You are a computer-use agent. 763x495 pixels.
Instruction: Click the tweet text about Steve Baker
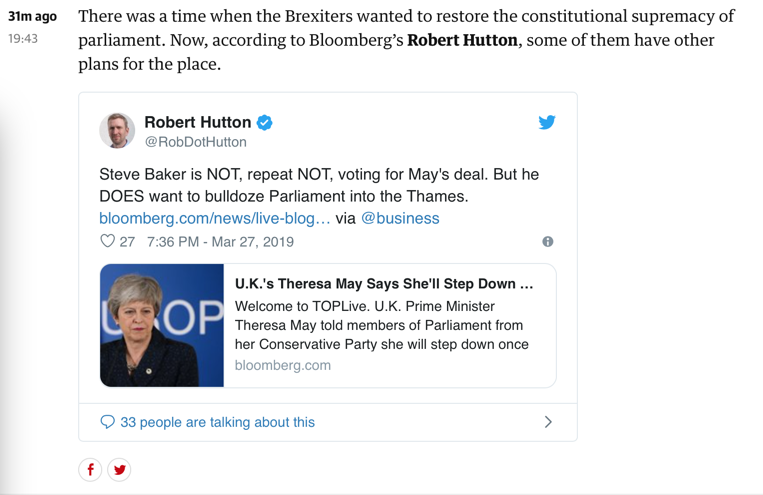coord(318,184)
